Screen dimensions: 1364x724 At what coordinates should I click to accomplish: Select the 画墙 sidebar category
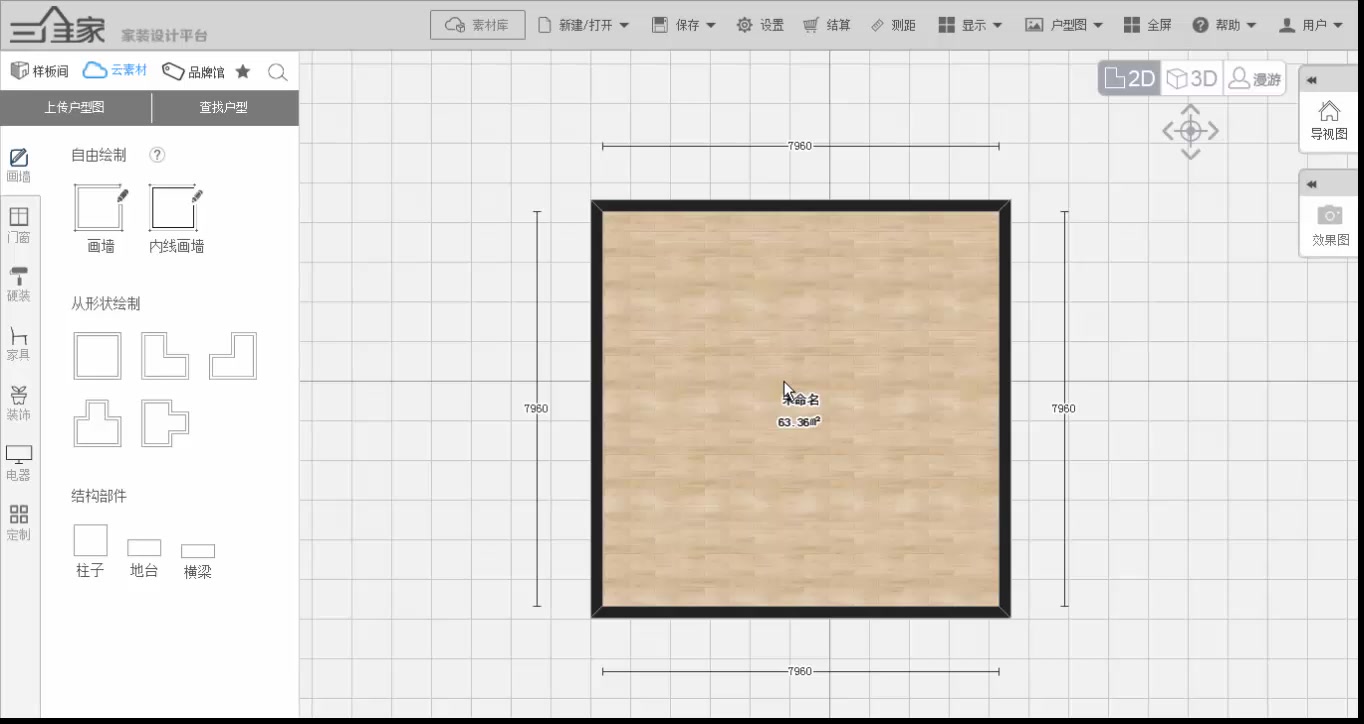[x=19, y=165]
